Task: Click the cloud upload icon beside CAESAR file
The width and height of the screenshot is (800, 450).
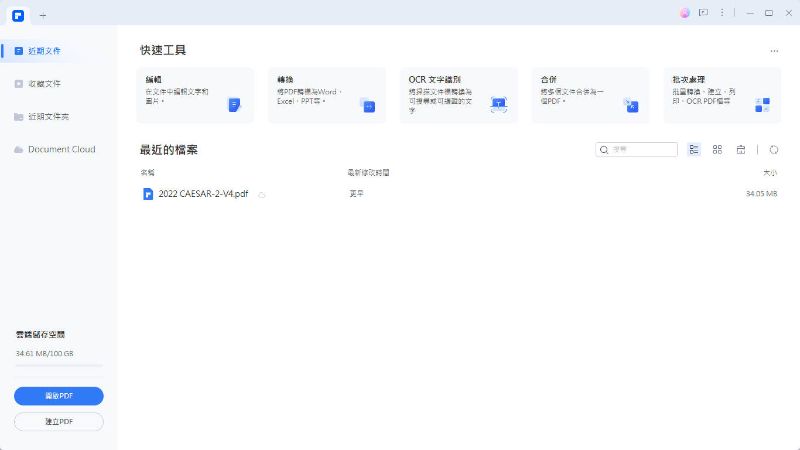Action: (x=262, y=195)
